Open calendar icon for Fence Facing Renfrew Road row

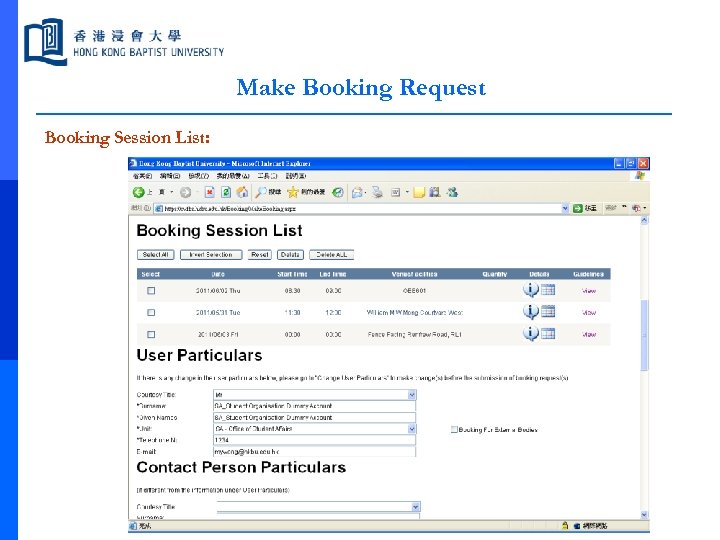pos(548,333)
